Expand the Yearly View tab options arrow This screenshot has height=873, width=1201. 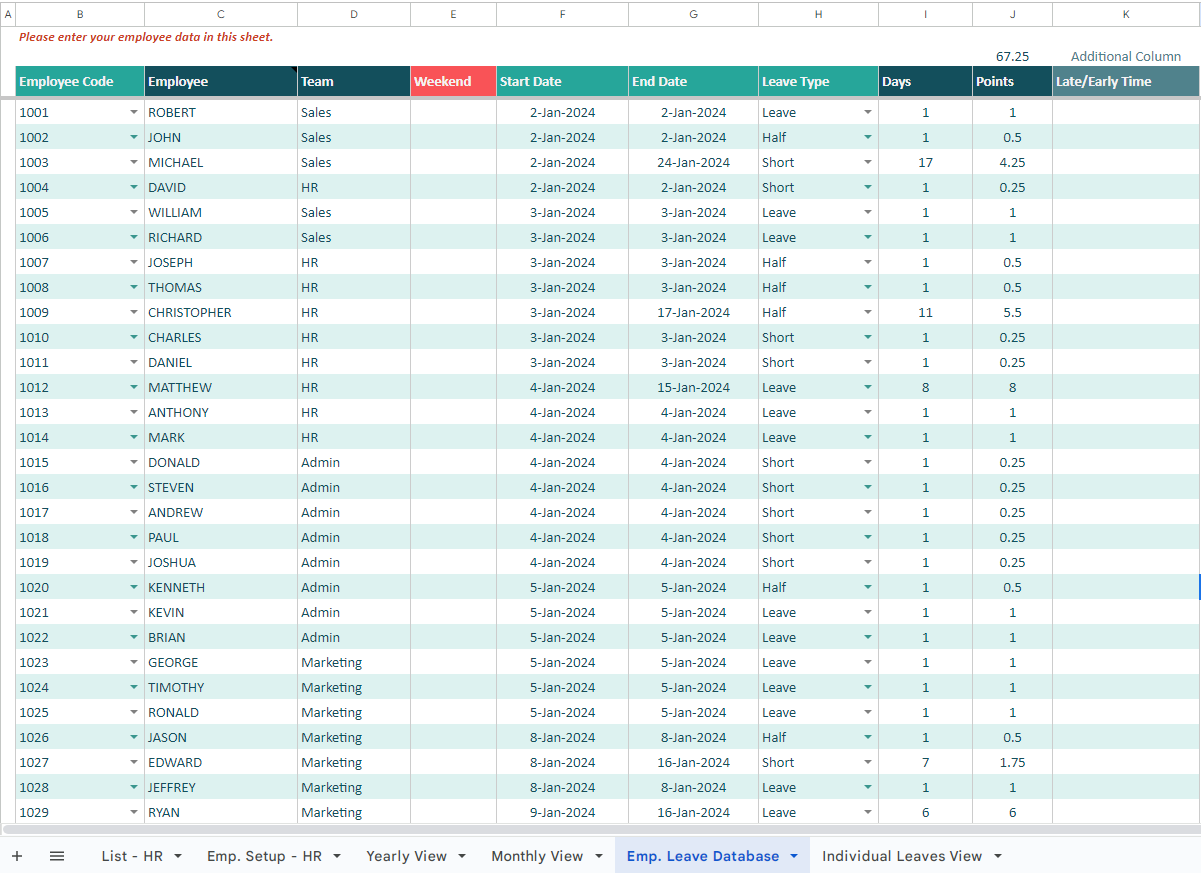click(461, 856)
